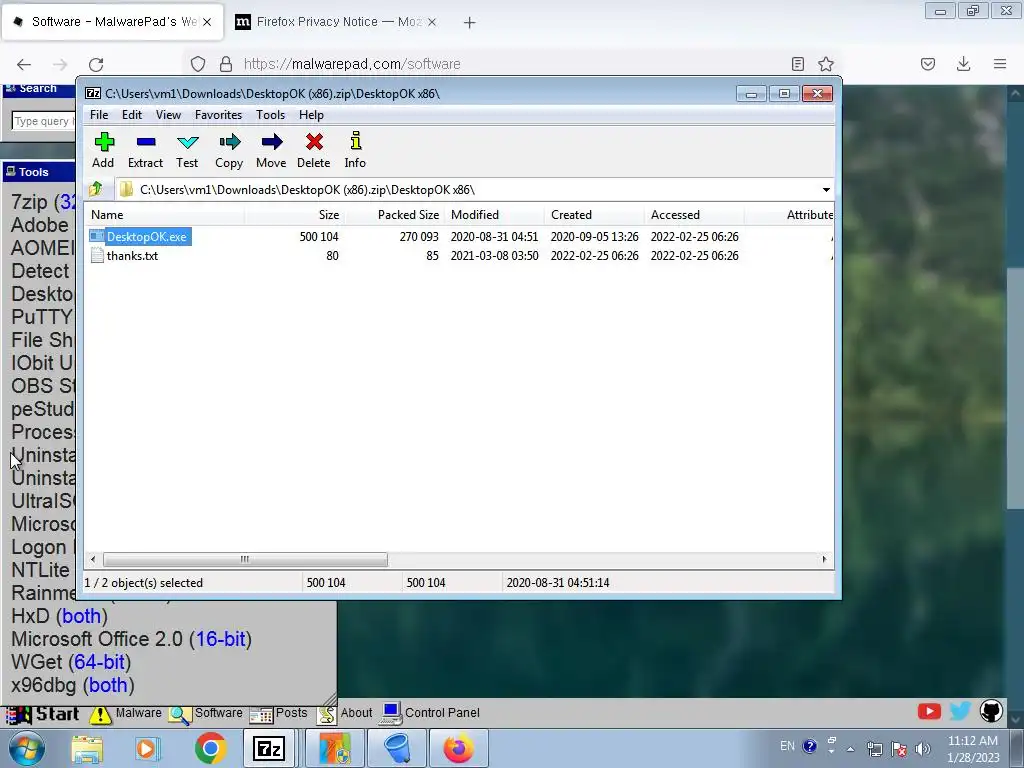The image size is (1024, 768).
Task: Click the right arrow of horizontal scrollbar
Action: [x=824, y=560]
